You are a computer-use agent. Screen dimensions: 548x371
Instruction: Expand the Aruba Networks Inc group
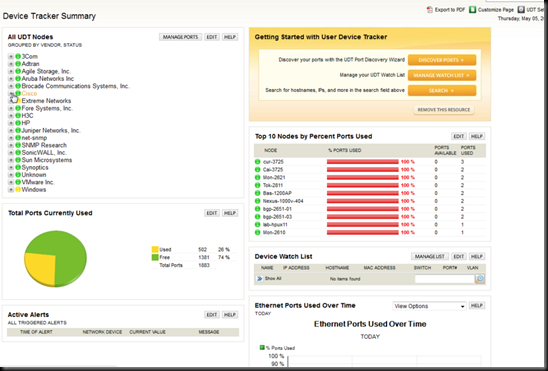click(11, 79)
